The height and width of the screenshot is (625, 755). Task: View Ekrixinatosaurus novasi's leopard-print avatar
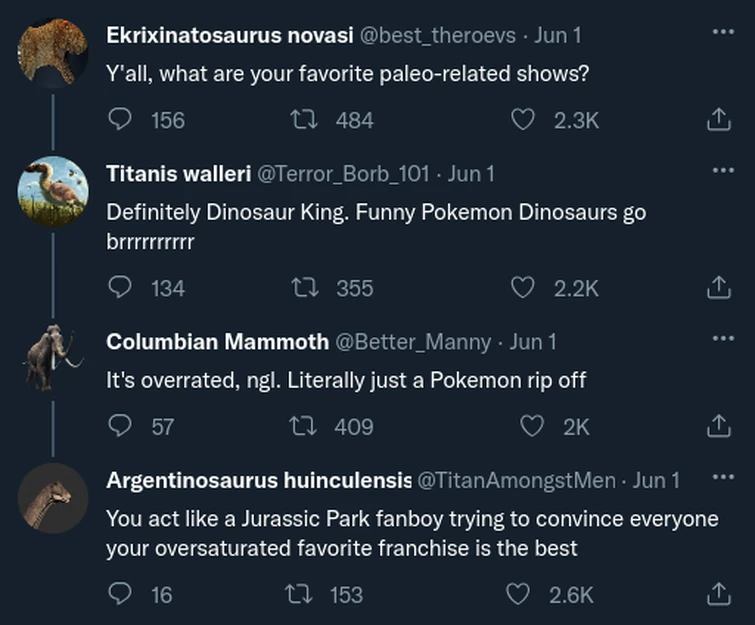coord(52,50)
